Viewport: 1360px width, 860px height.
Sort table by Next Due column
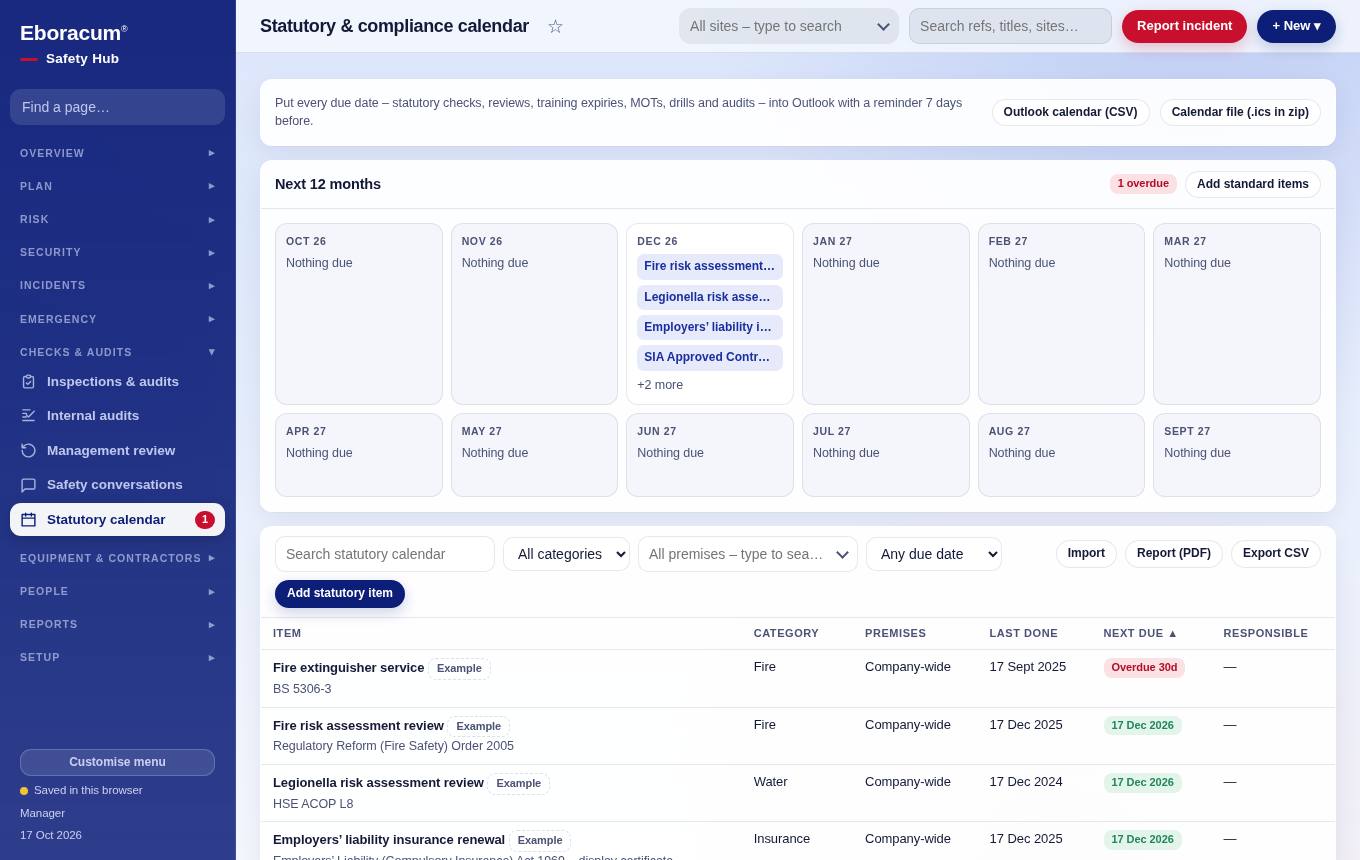[x=1140, y=633]
